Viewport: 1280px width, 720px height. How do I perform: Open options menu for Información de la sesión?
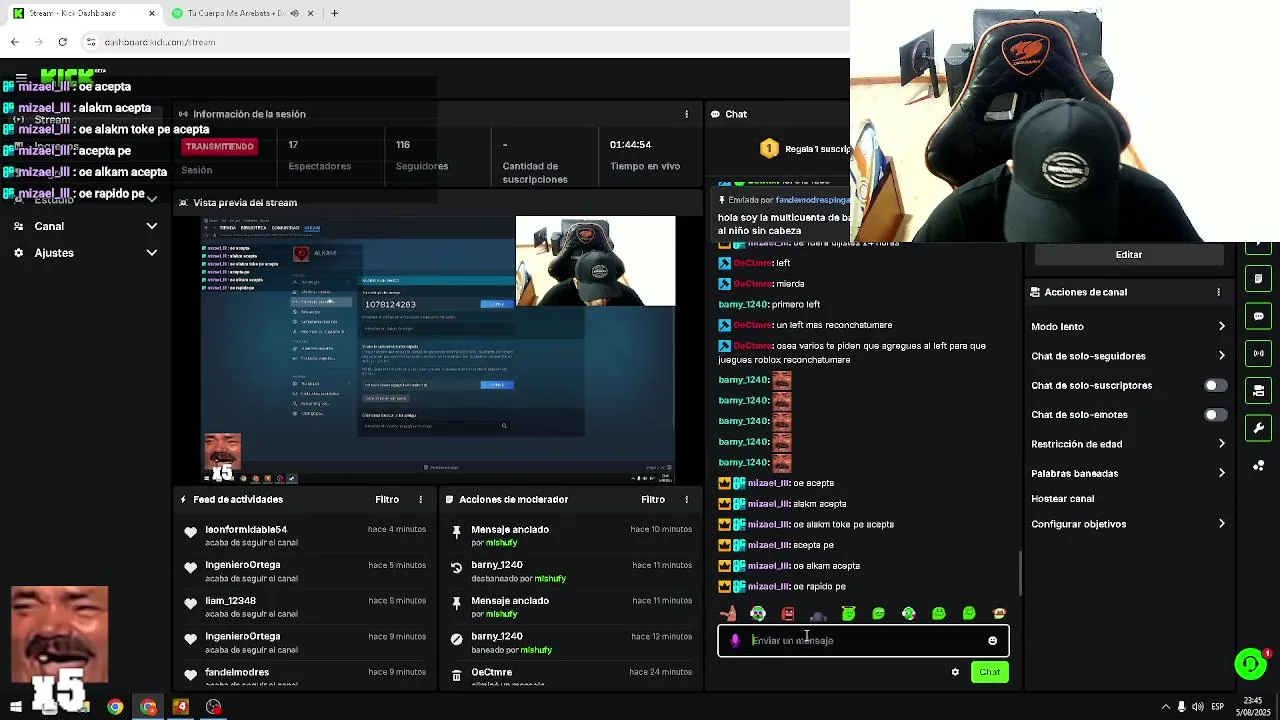click(x=686, y=114)
